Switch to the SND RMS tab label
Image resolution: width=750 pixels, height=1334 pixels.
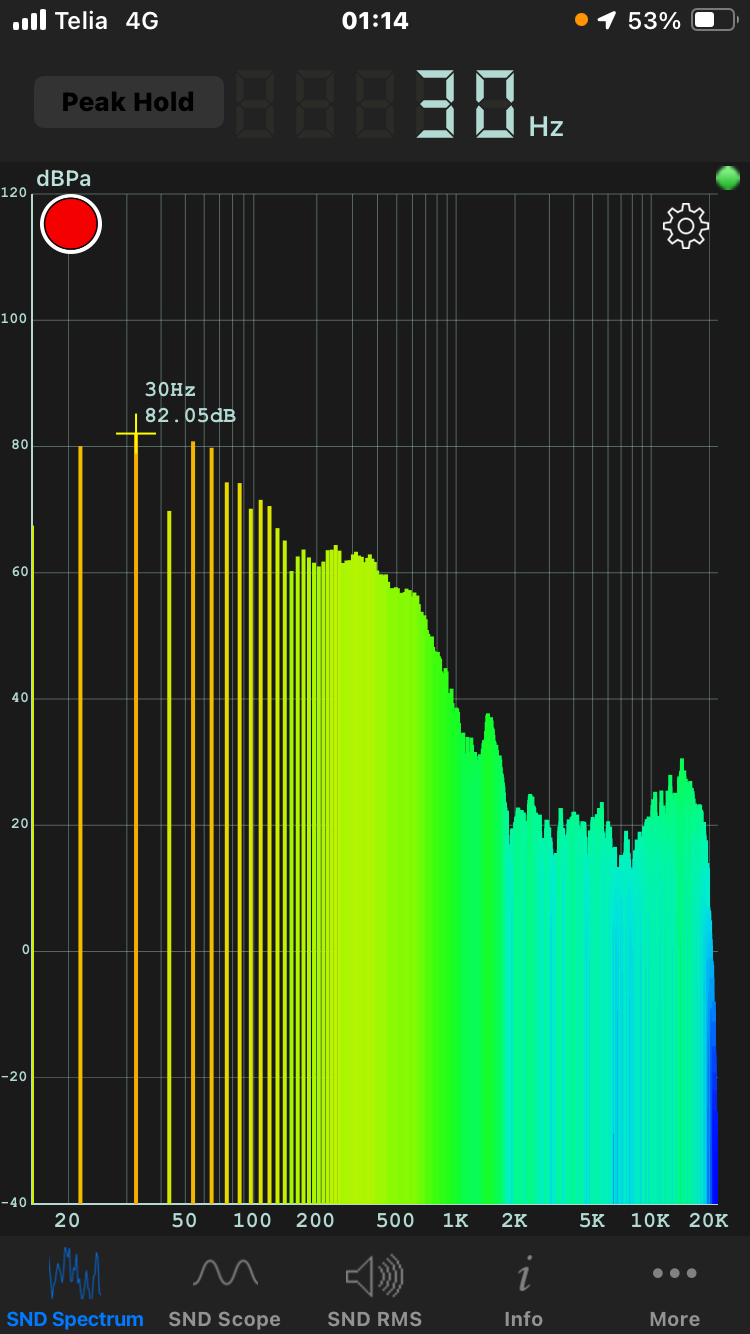point(375,1319)
